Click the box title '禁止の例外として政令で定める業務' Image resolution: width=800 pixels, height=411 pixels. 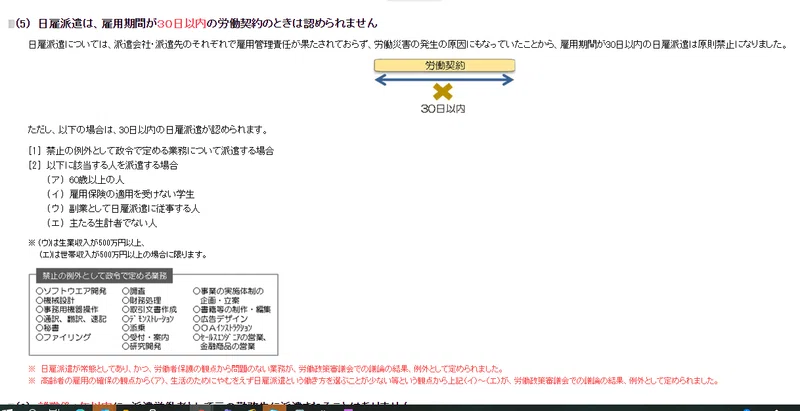coord(105,276)
